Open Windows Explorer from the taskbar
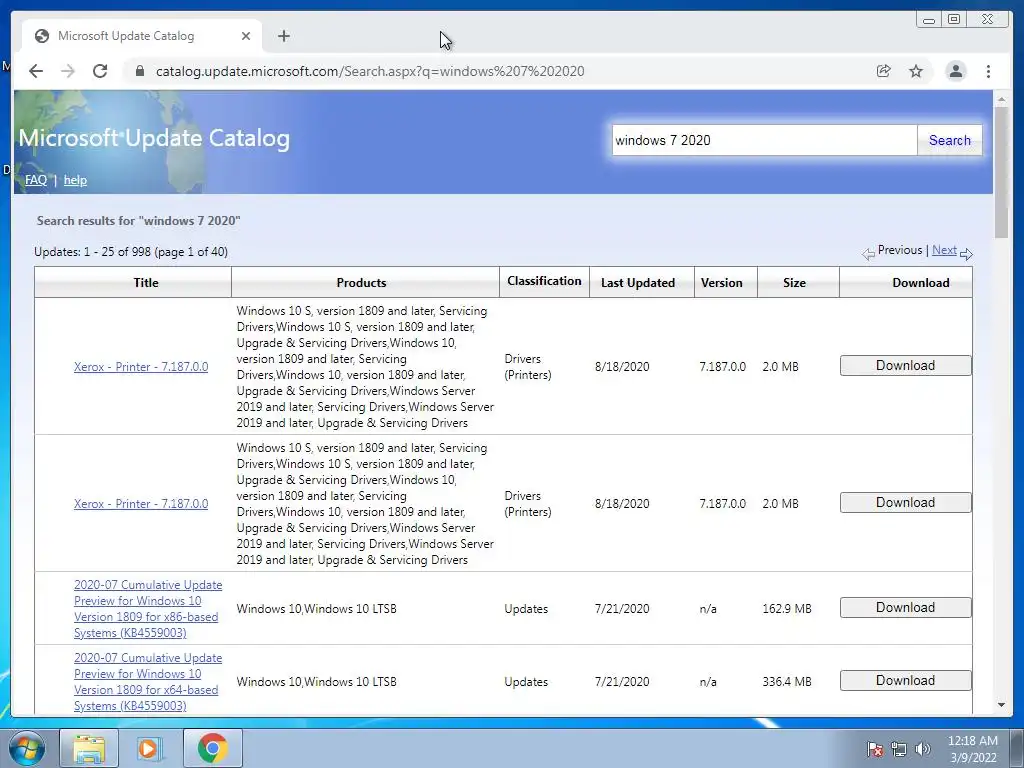 coord(89,748)
